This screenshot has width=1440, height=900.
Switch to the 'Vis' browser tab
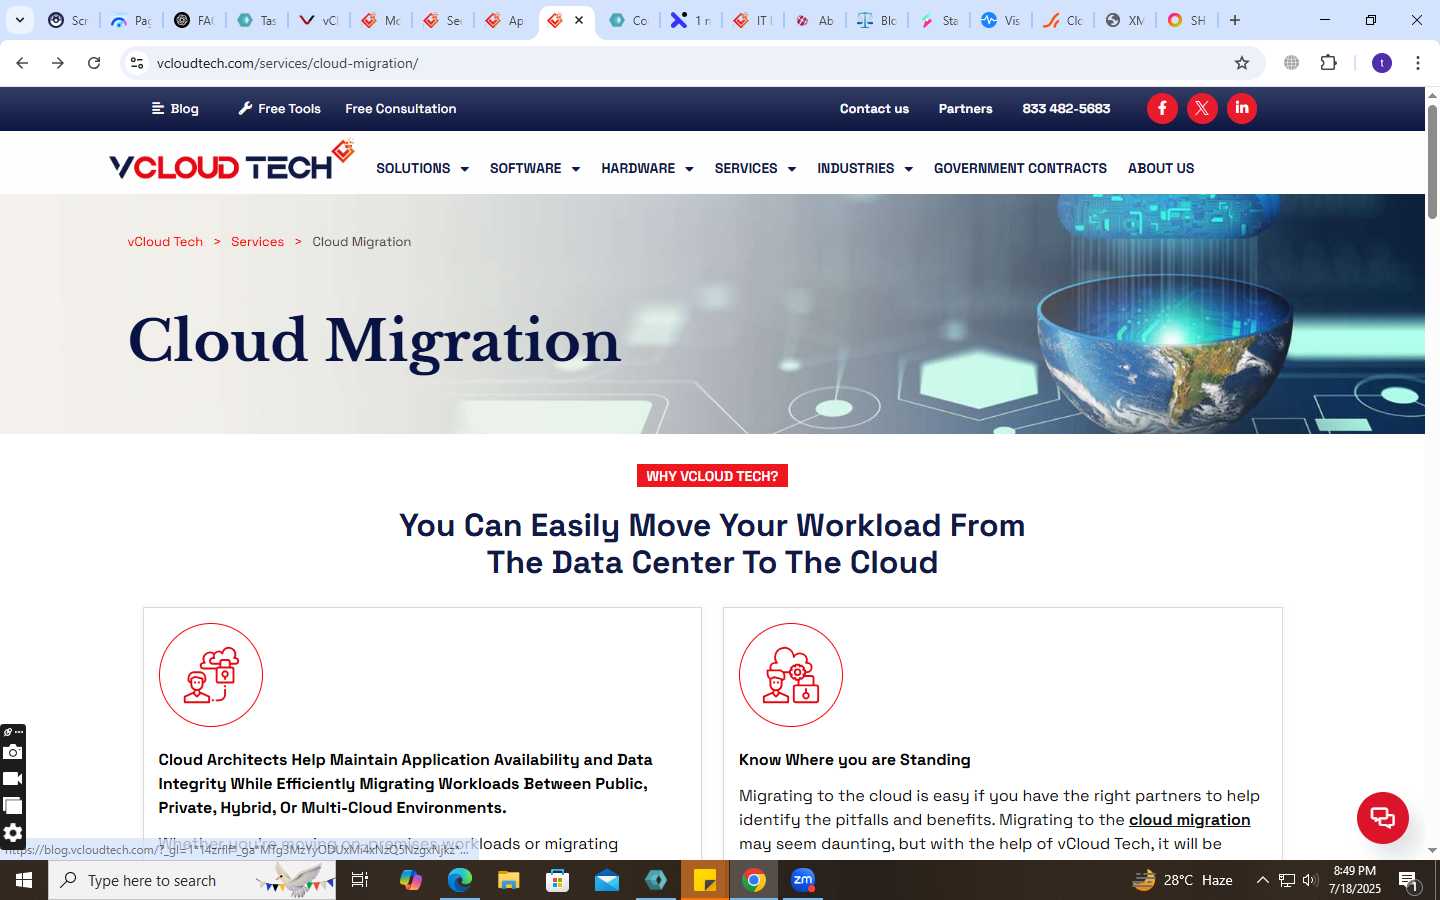[1001, 20]
